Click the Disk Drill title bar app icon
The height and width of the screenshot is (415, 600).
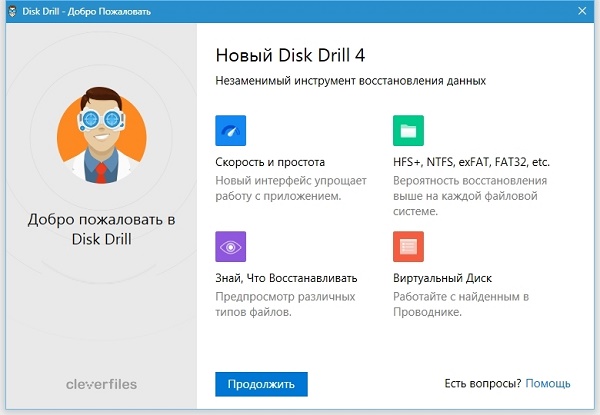tap(13, 11)
